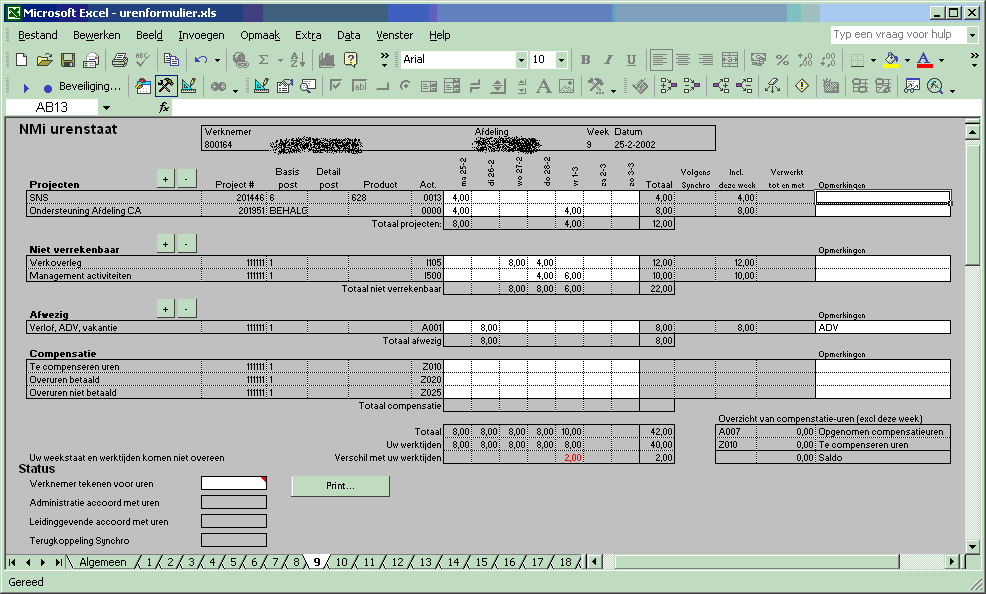Expand the Name Box dropdown

(x=106, y=107)
